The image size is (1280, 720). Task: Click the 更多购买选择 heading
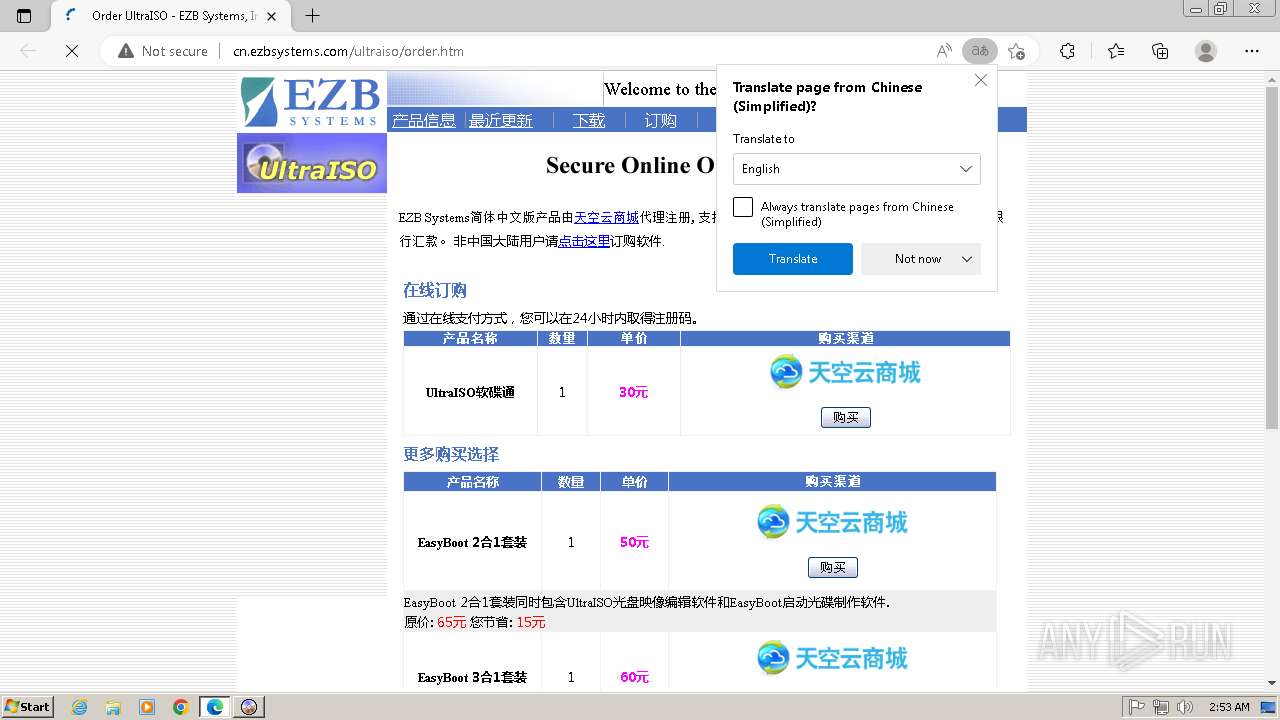pos(451,454)
